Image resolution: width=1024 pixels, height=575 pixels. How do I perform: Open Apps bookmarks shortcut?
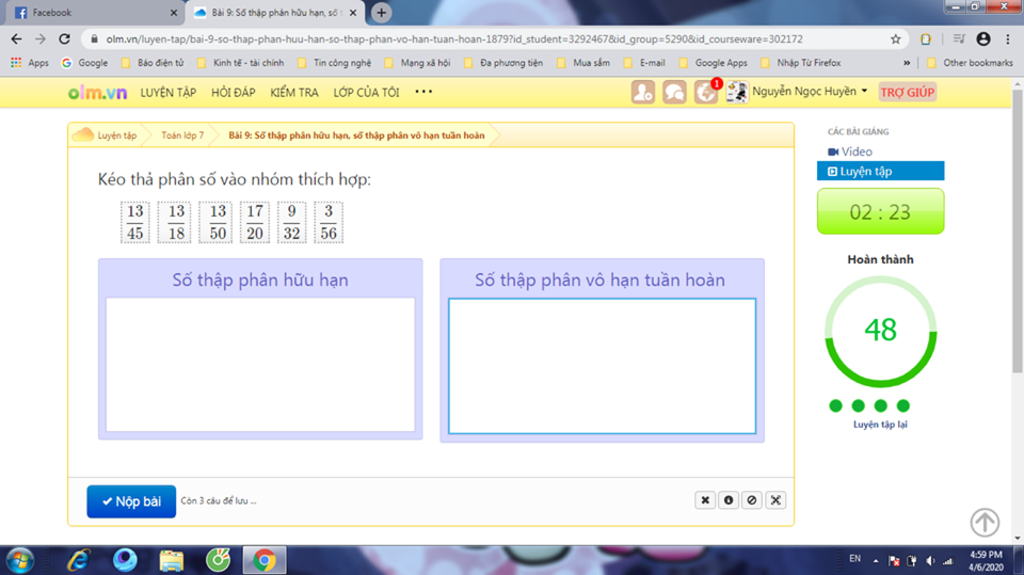(x=29, y=63)
